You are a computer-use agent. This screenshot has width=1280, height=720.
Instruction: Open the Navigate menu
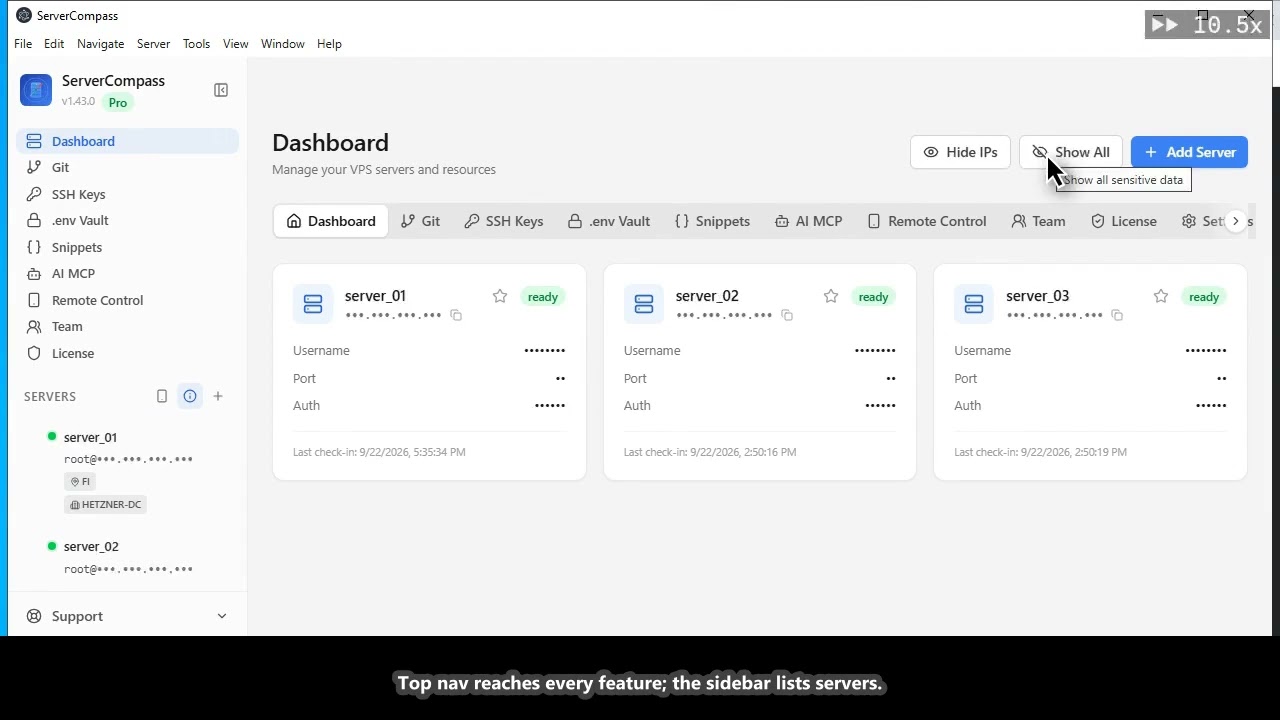(101, 44)
